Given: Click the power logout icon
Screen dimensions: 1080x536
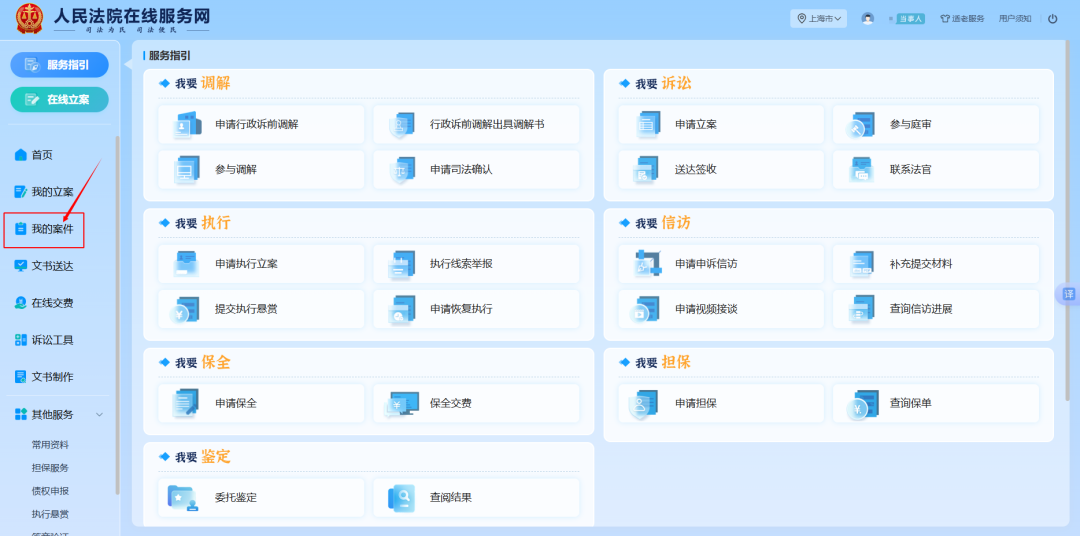Looking at the screenshot, I should tap(1052, 19).
